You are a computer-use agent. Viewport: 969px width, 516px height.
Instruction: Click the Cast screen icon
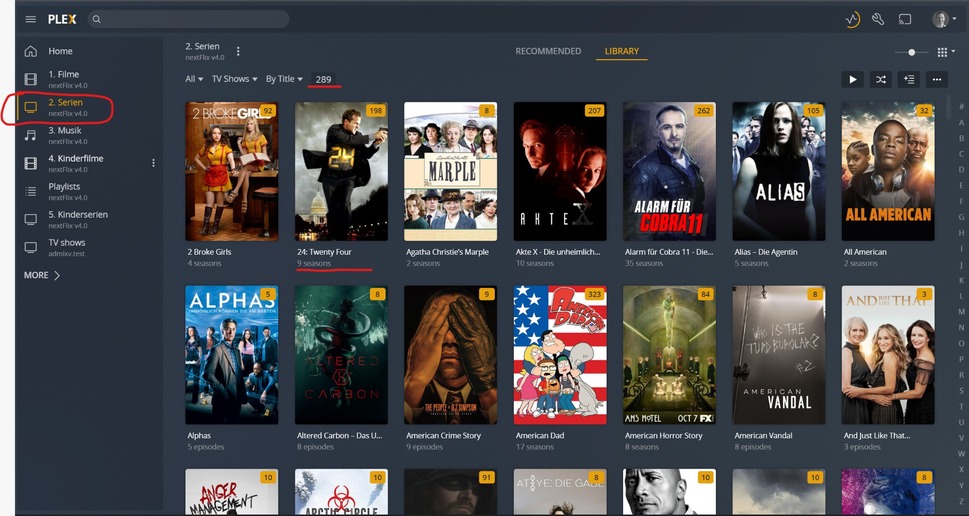pyautogui.click(x=905, y=19)
